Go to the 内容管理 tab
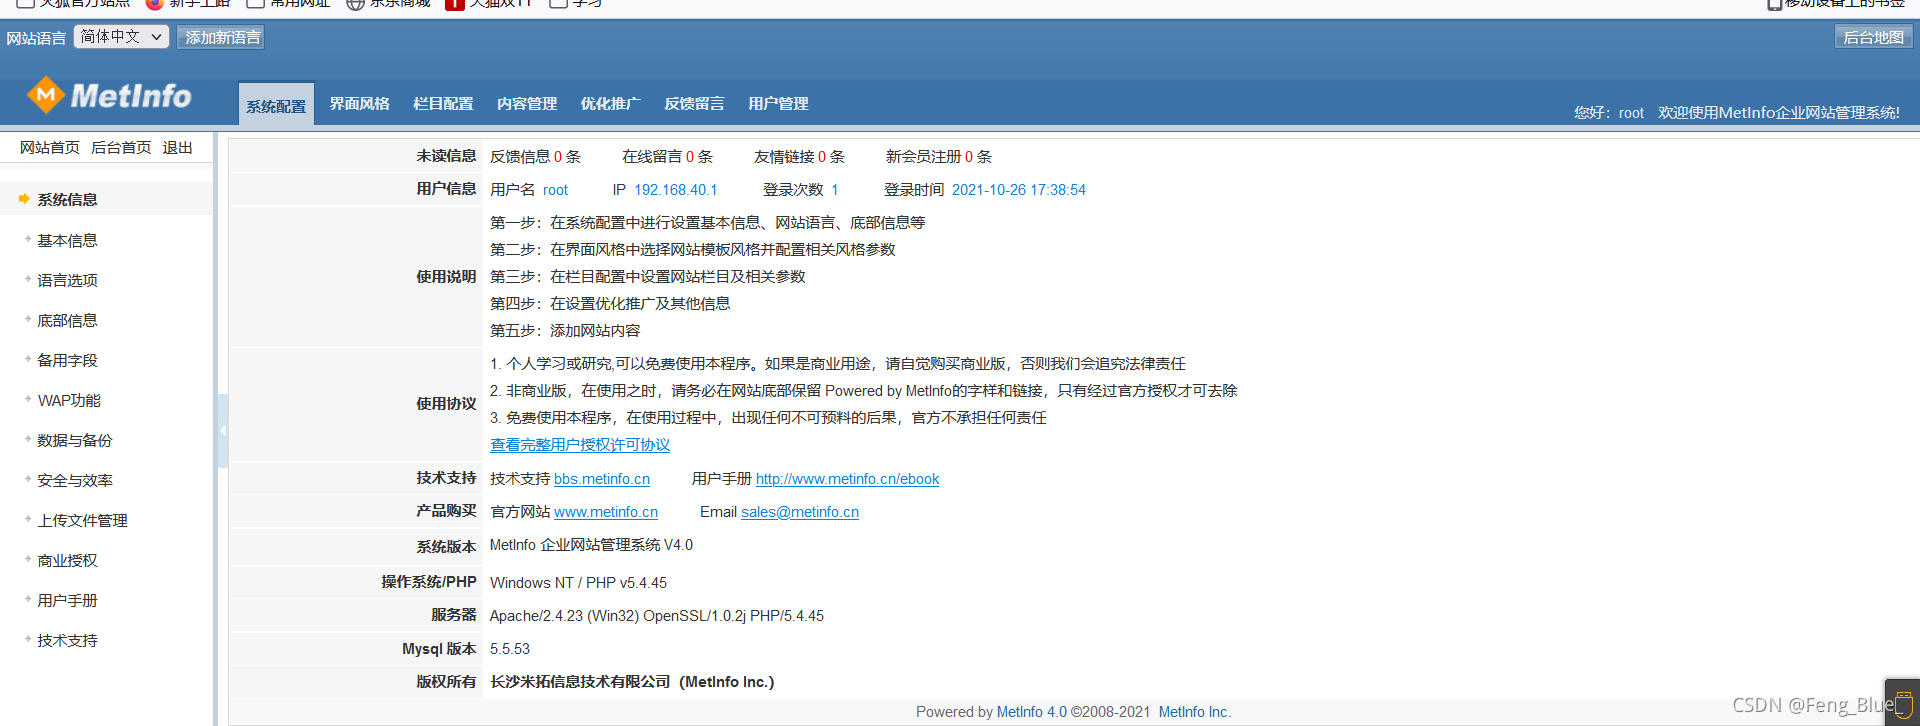The width and height of the screenshot is (1920, 726). [527, 104]
